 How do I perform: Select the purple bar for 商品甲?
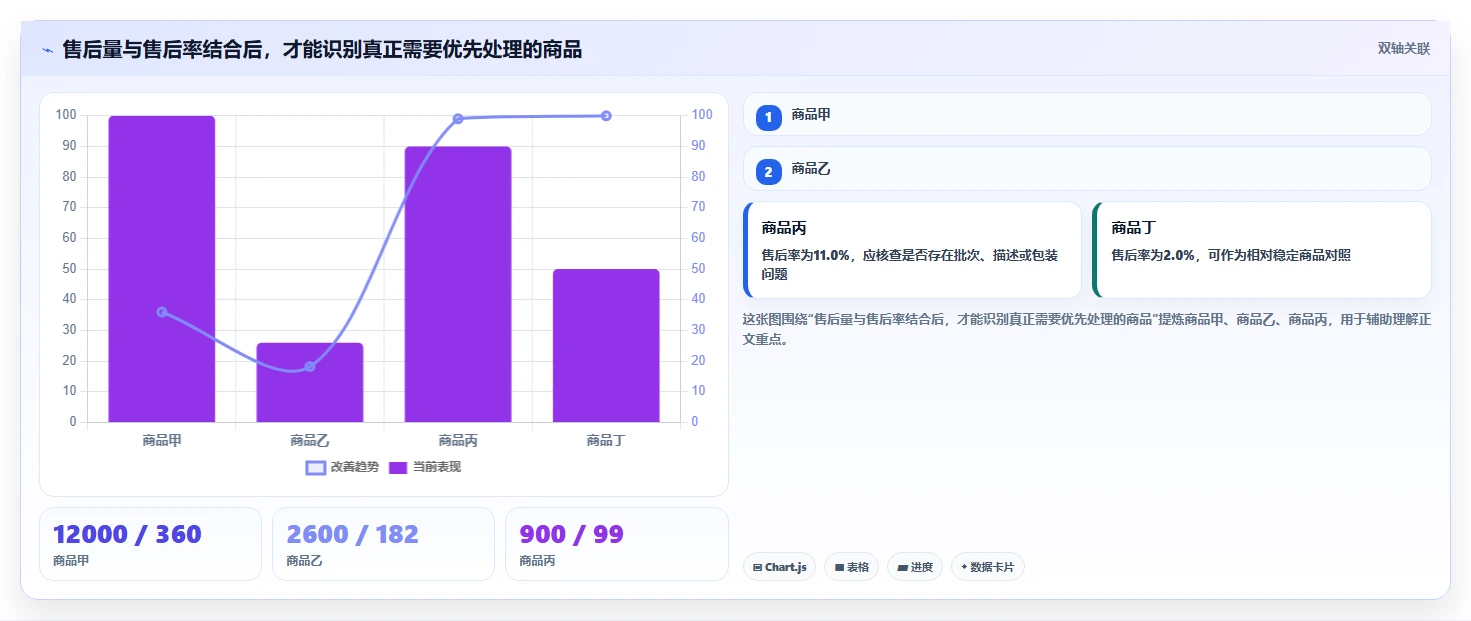162,269
